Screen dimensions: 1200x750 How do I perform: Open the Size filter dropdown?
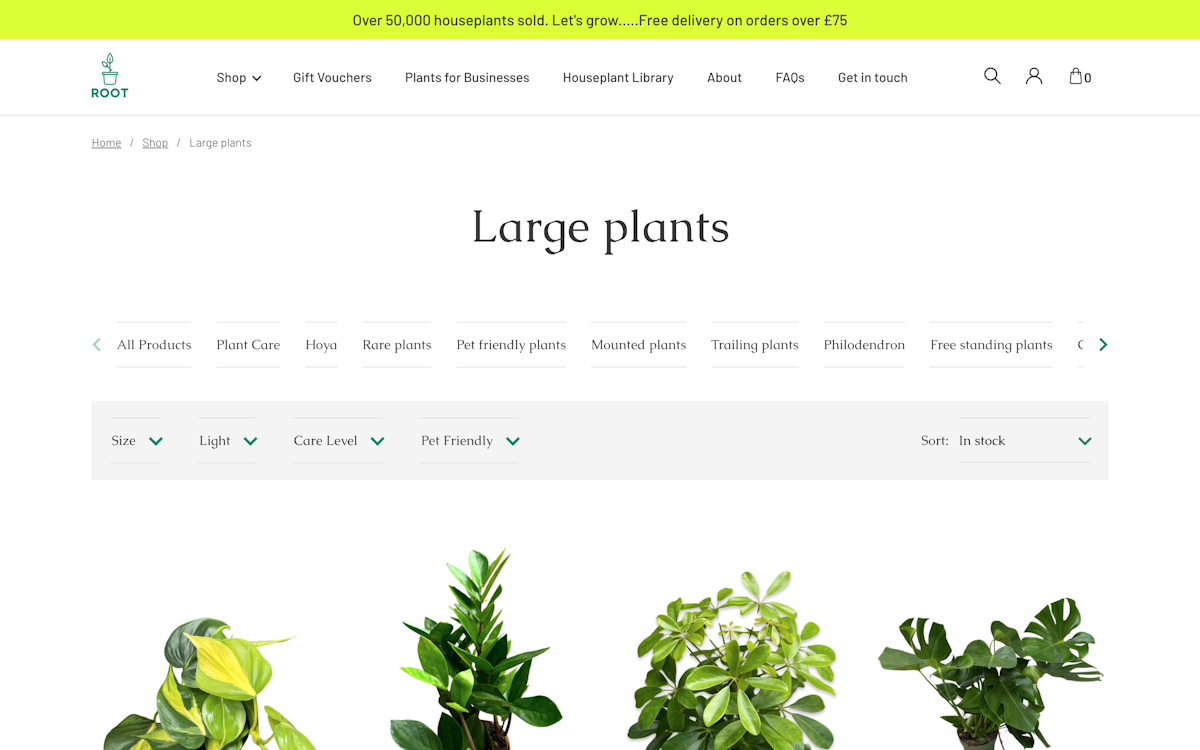pyautogui.click(x=136, y=441)
